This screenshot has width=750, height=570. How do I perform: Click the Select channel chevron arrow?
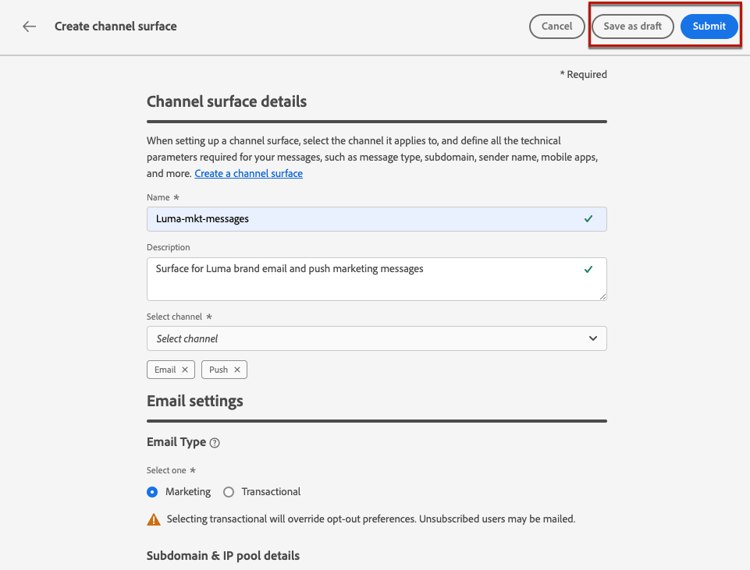(593, 339)
